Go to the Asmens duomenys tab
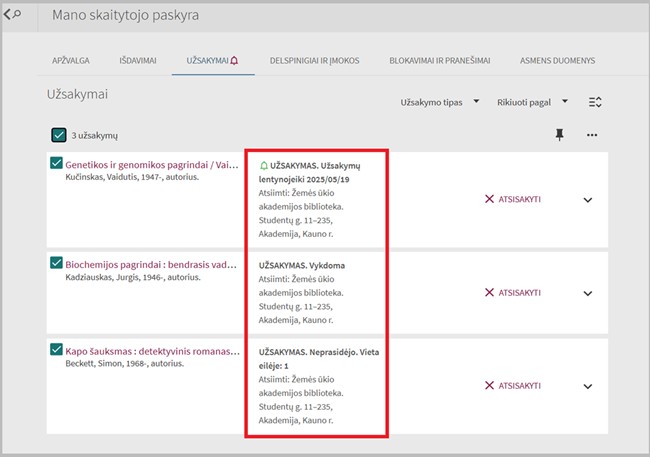 (557, 61)
